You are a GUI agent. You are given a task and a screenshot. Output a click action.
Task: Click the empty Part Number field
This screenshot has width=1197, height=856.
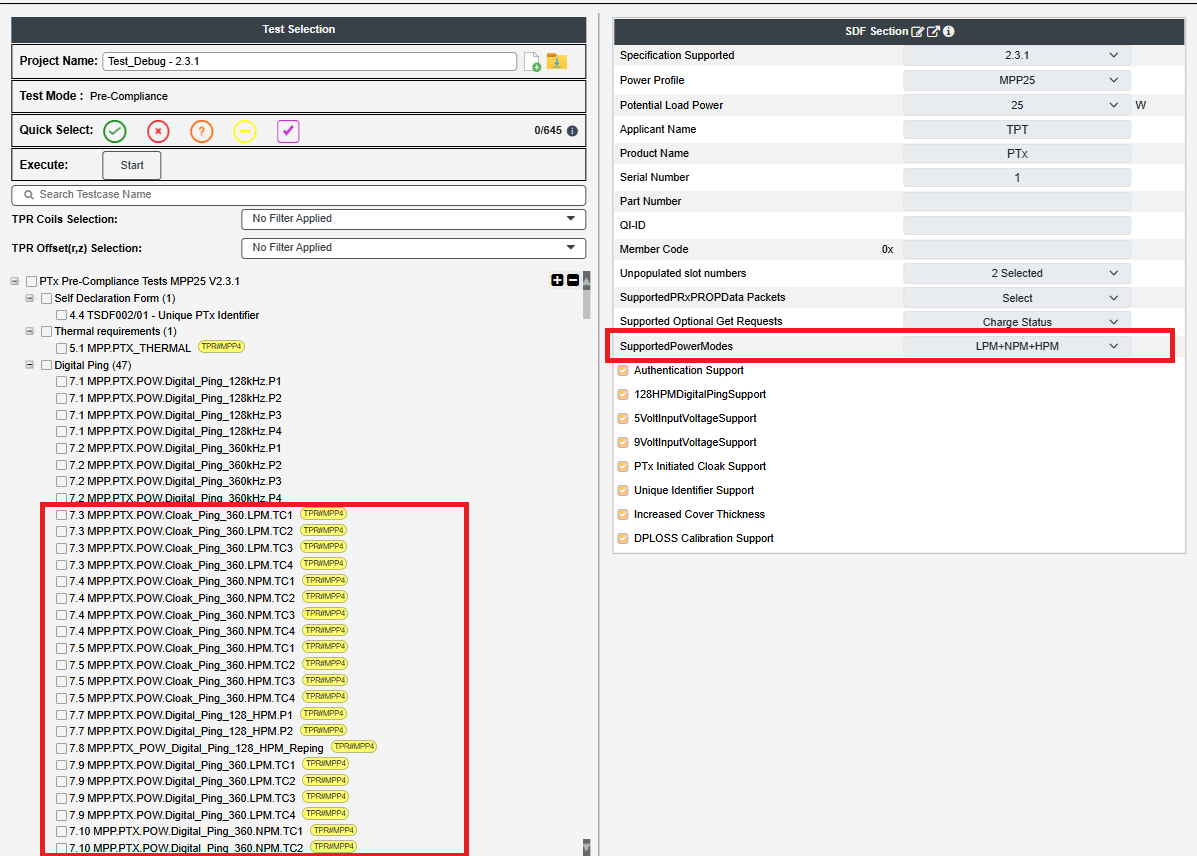1016,202
